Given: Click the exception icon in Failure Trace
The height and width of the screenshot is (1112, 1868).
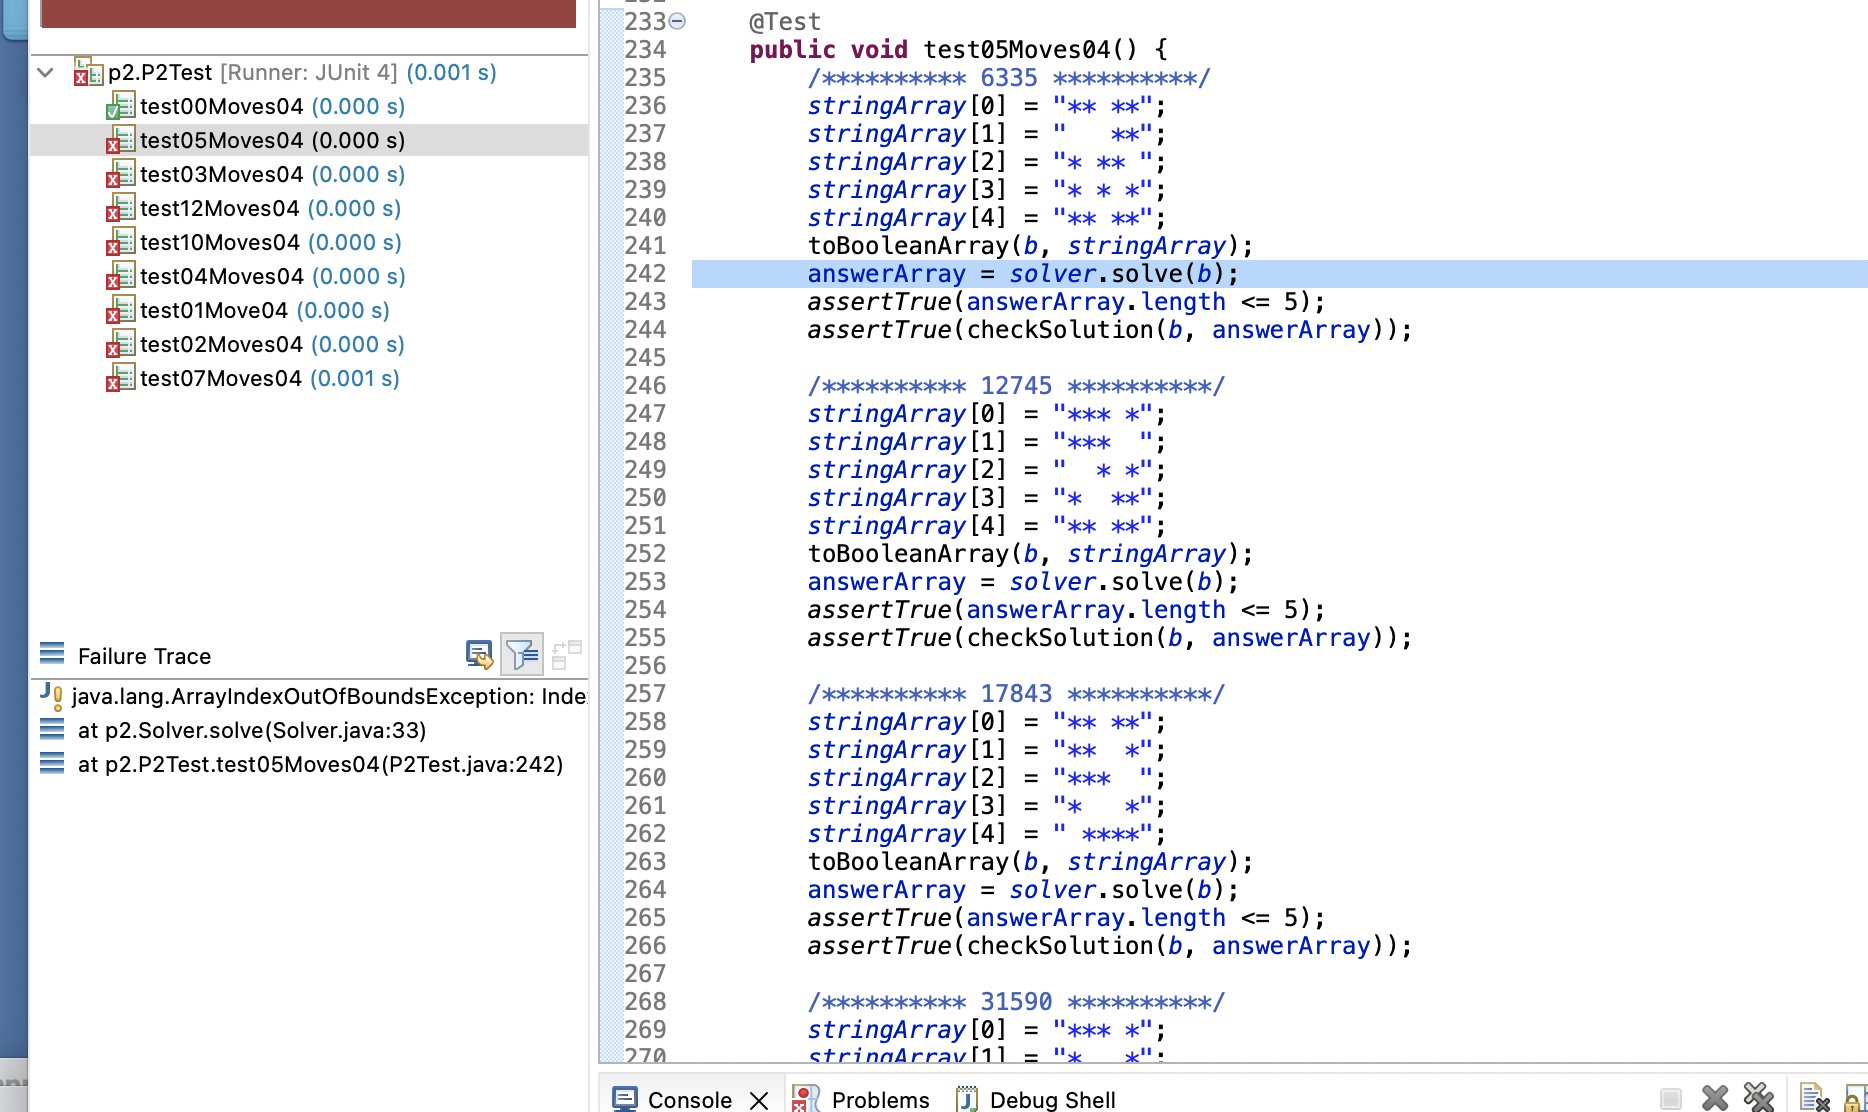Looking at the screenshot, I should point(52,695).
